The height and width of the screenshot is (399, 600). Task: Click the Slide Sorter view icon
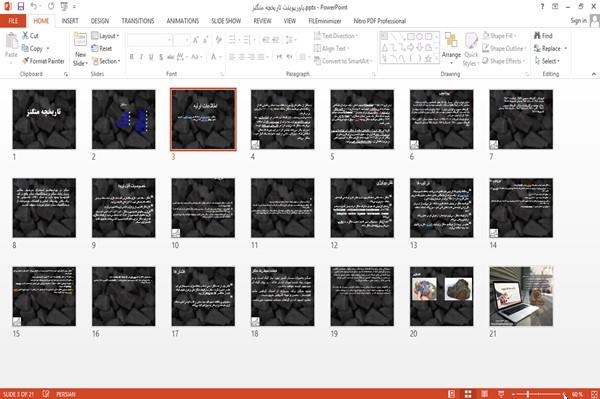pos(468,394)
